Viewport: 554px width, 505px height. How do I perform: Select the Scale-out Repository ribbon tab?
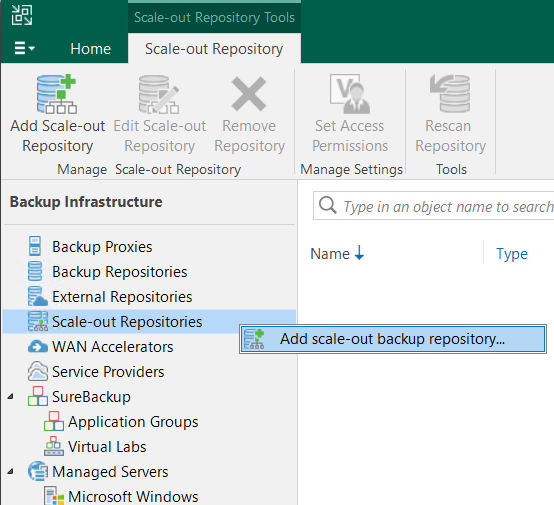click(x=214, y=49)
